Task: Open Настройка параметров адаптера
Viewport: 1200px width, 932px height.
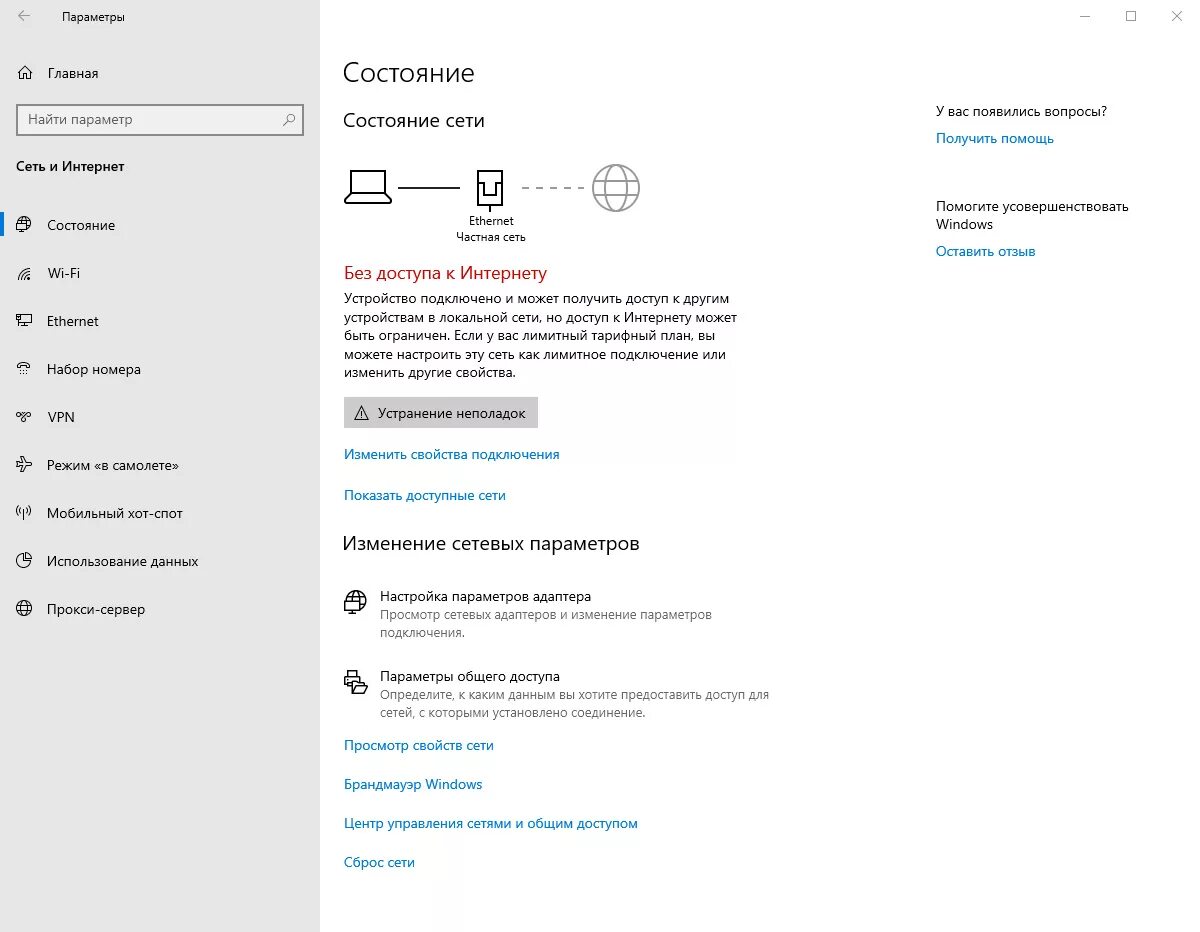Action: pyautogui.click(x=485, y=596)
